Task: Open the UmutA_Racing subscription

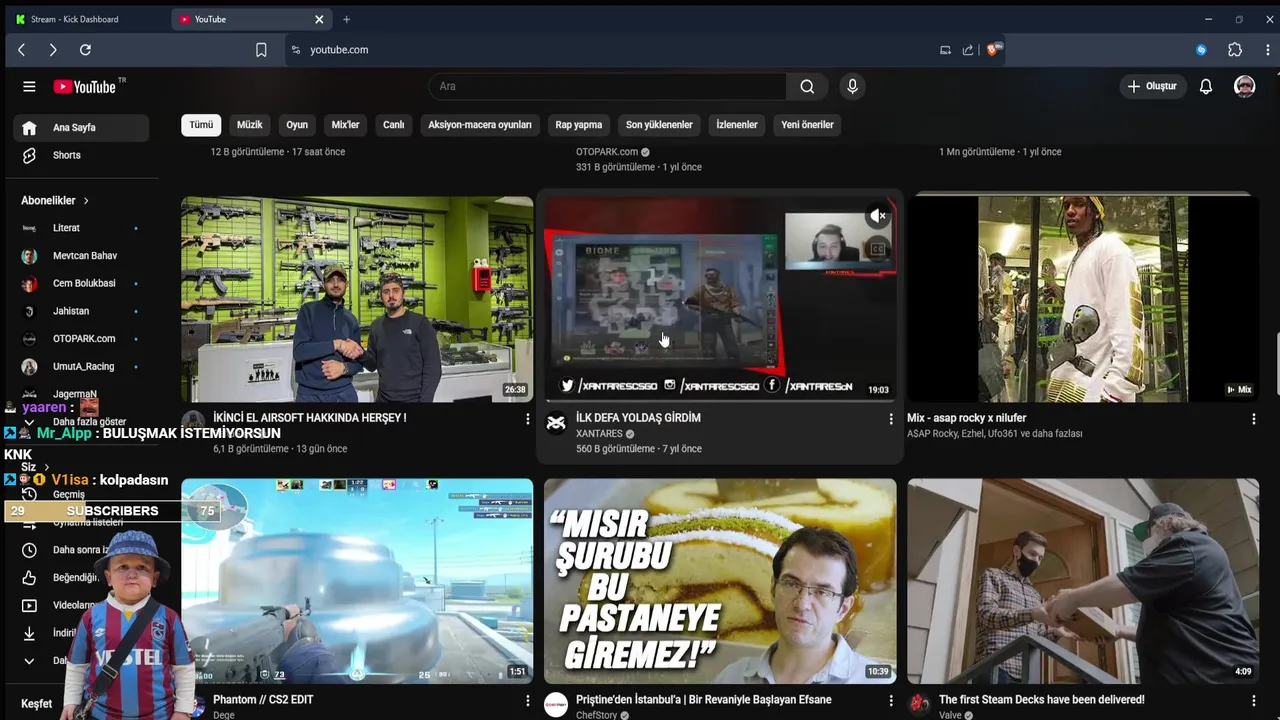Action: (81, 367)
